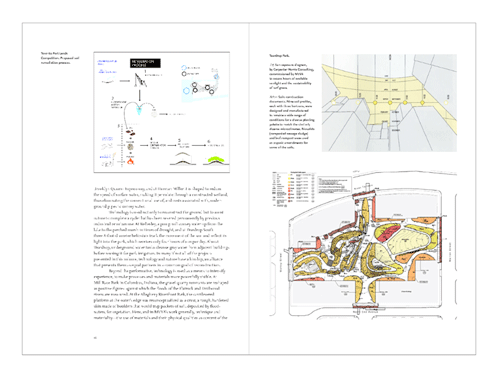This screenshot has height=386, width=498.
Task: Click the left page number at bottom
Action: (95, 338)
